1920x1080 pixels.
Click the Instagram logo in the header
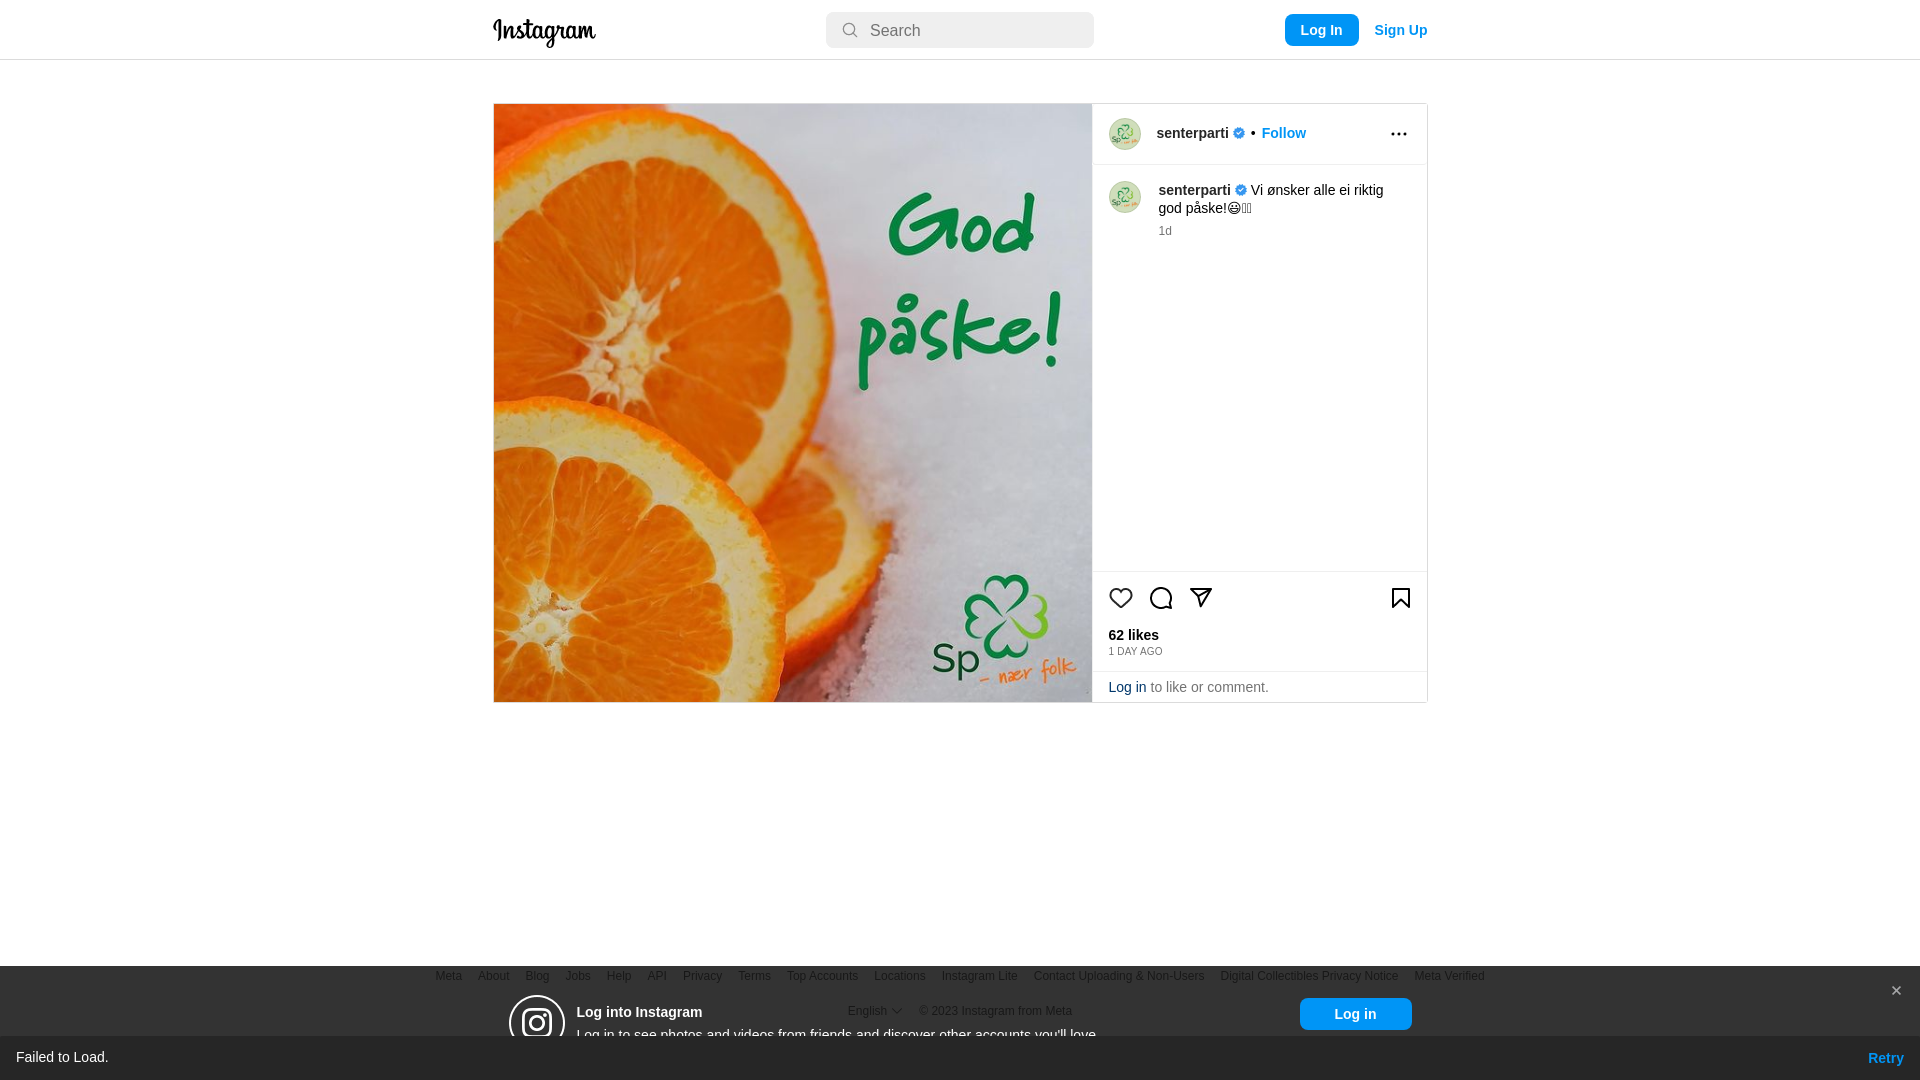coord(544,32)
